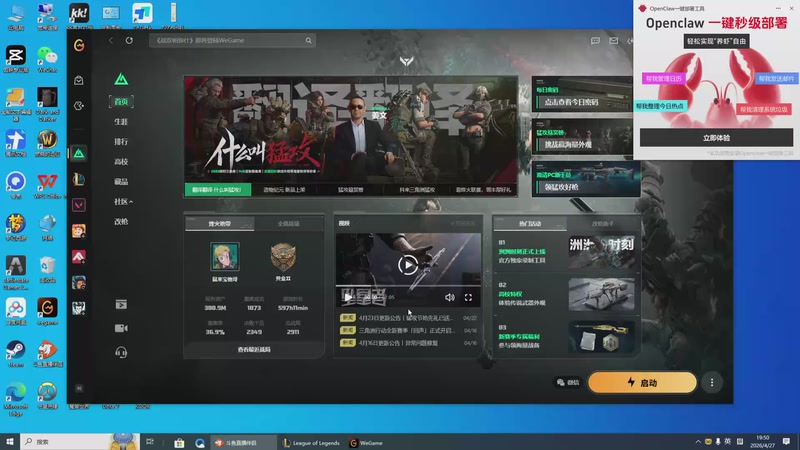This screenshot has height=450, width=800.
Task: Select the white masked face game icon
Action: (79, 308)
